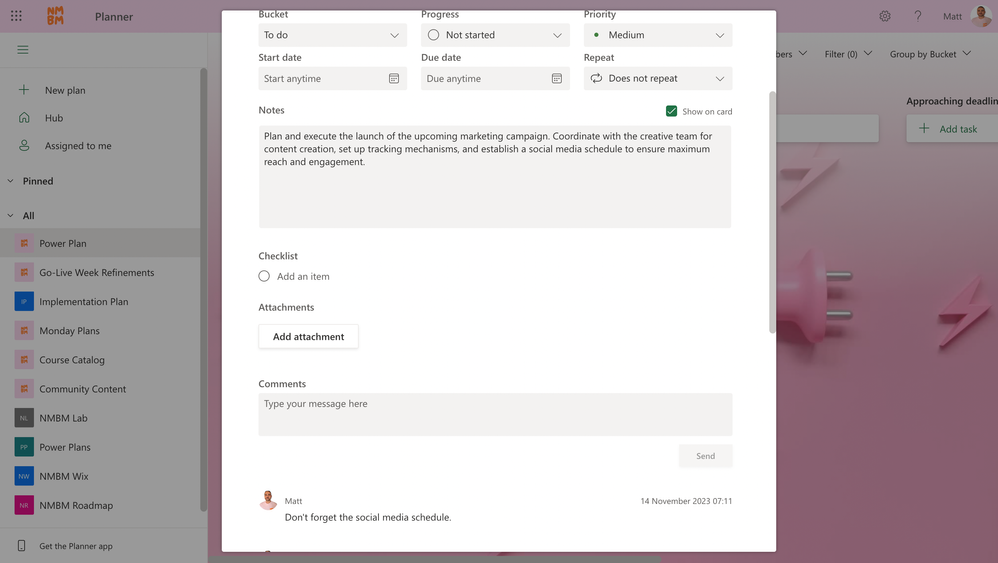Screen dimensions: 998x563
Task: Open the Due date calendar icon
Action: [557, 78]
